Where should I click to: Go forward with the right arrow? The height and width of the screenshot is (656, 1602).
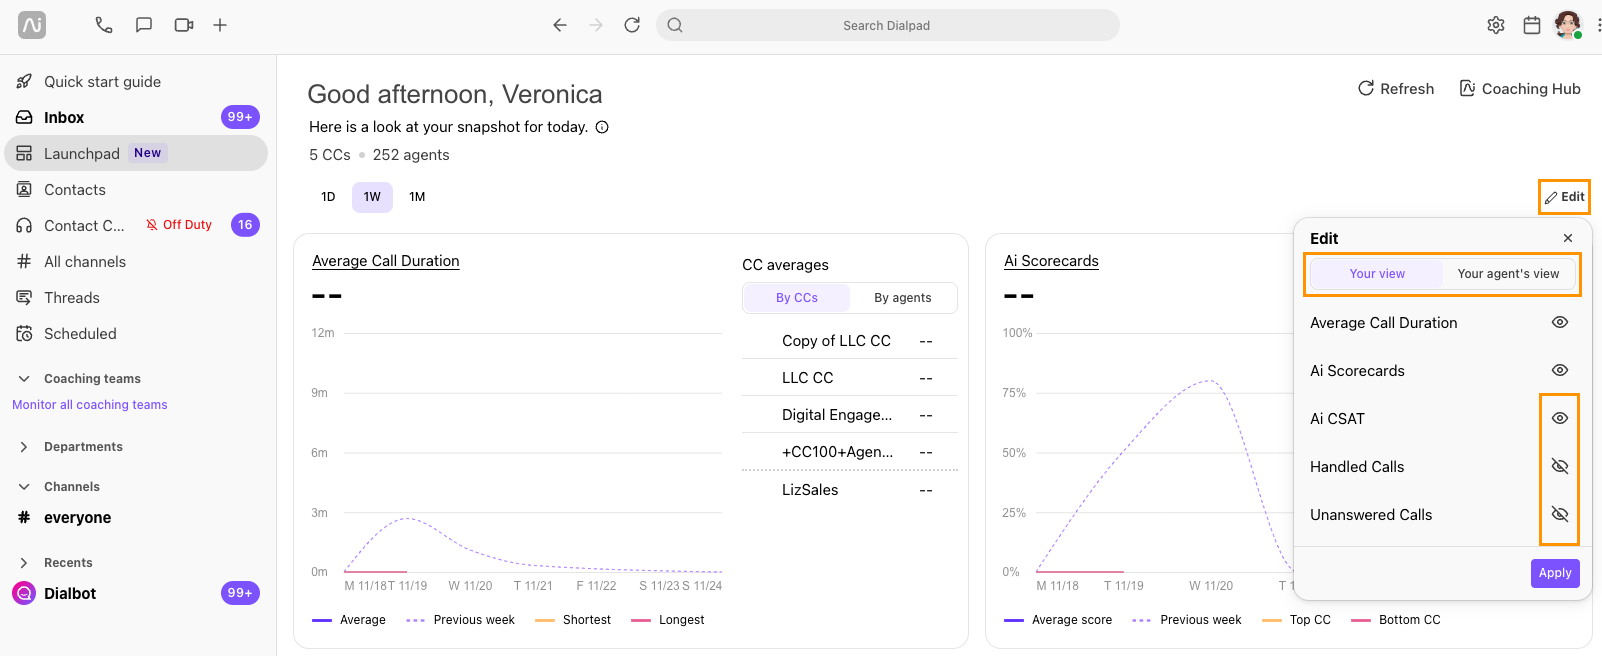click(x=596, y=25)
